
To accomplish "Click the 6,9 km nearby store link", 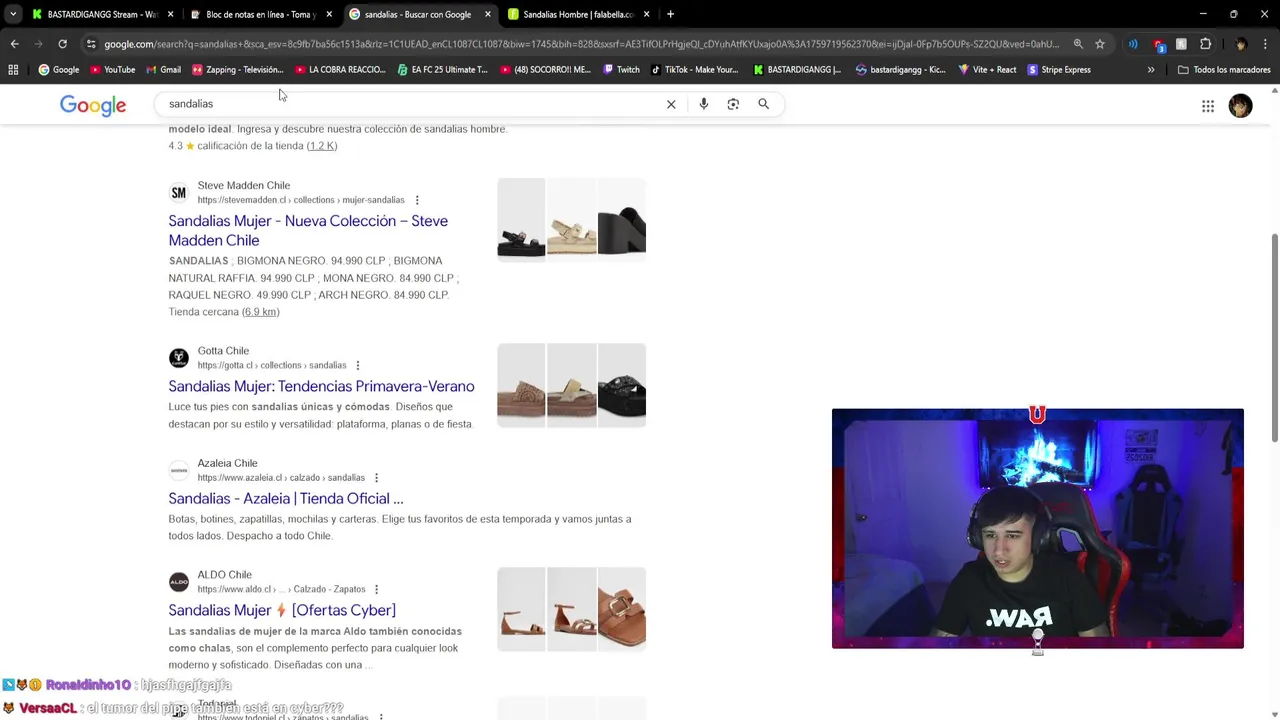I will pos(260,312).
